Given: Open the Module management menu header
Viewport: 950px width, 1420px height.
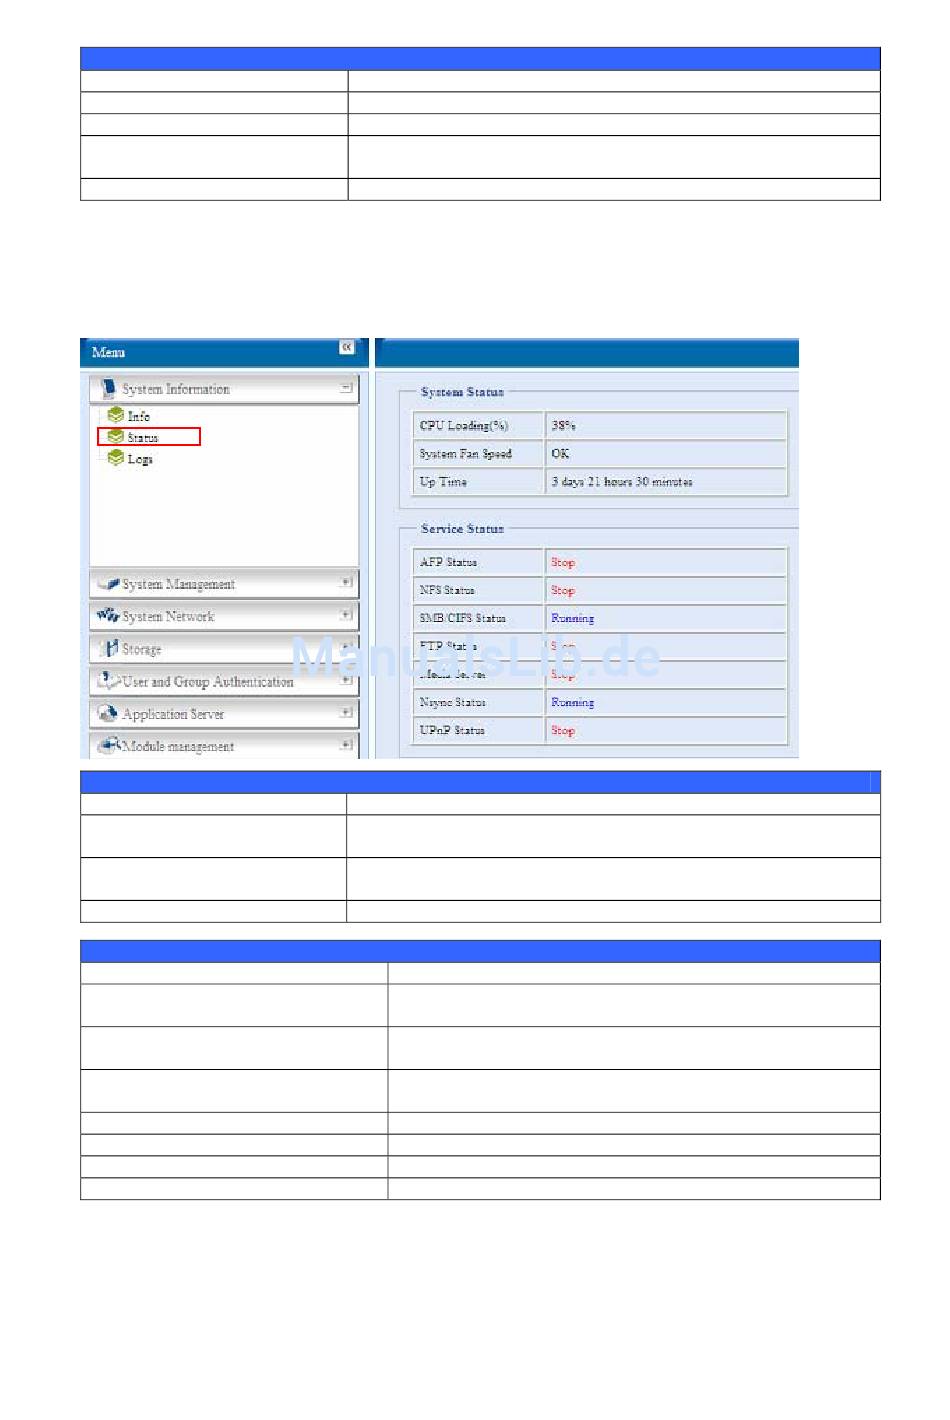Looking at the screenshot, I should click(224, 746).
